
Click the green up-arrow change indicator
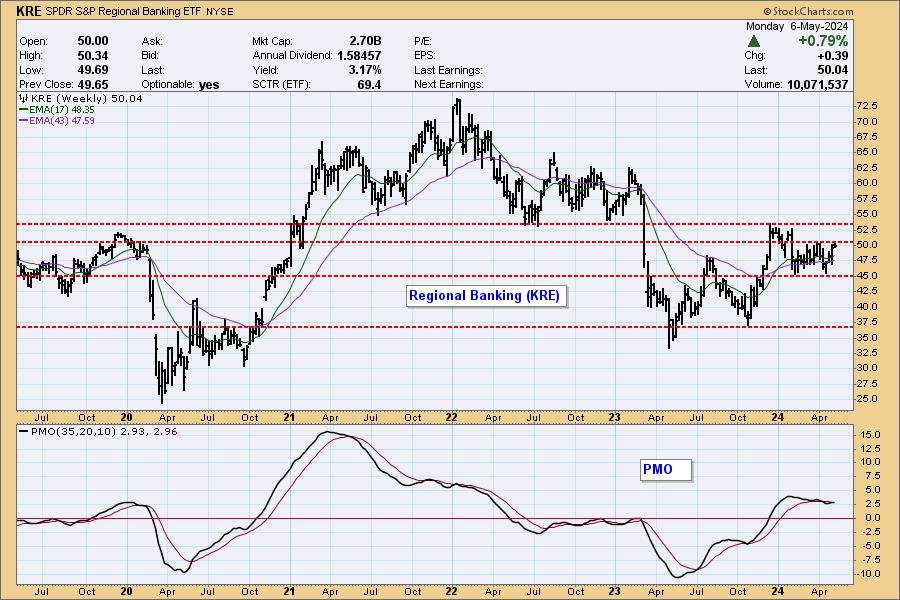[754, 41]
